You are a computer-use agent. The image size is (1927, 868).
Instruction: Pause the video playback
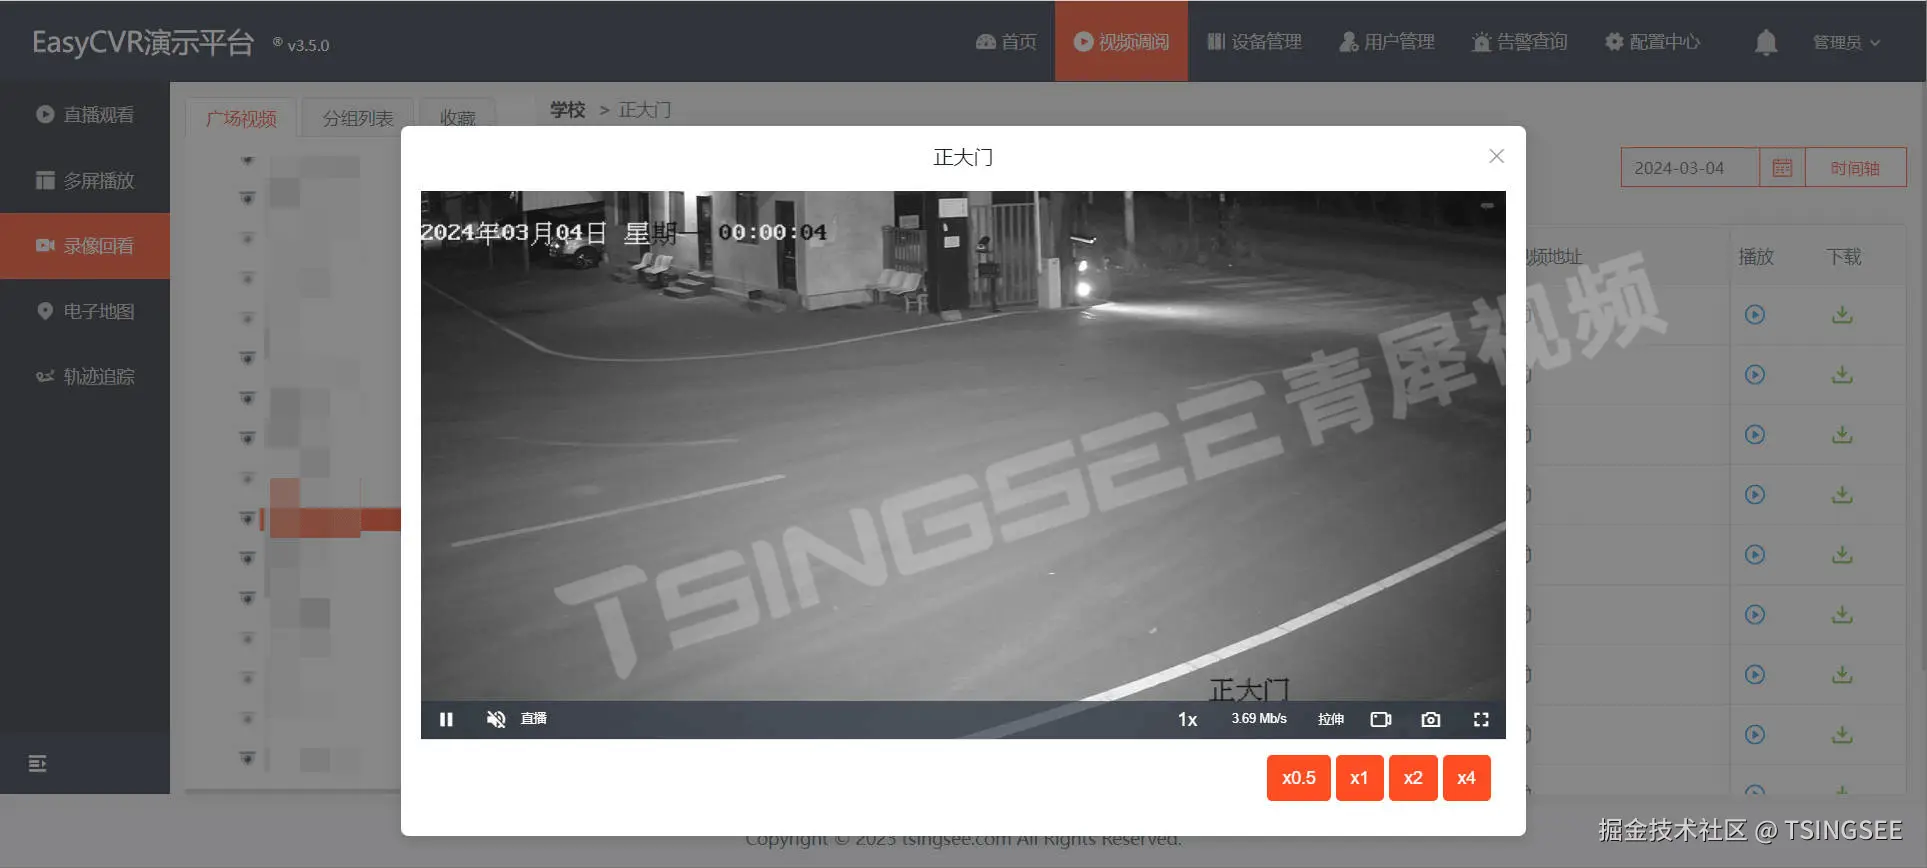coord(446,719)
